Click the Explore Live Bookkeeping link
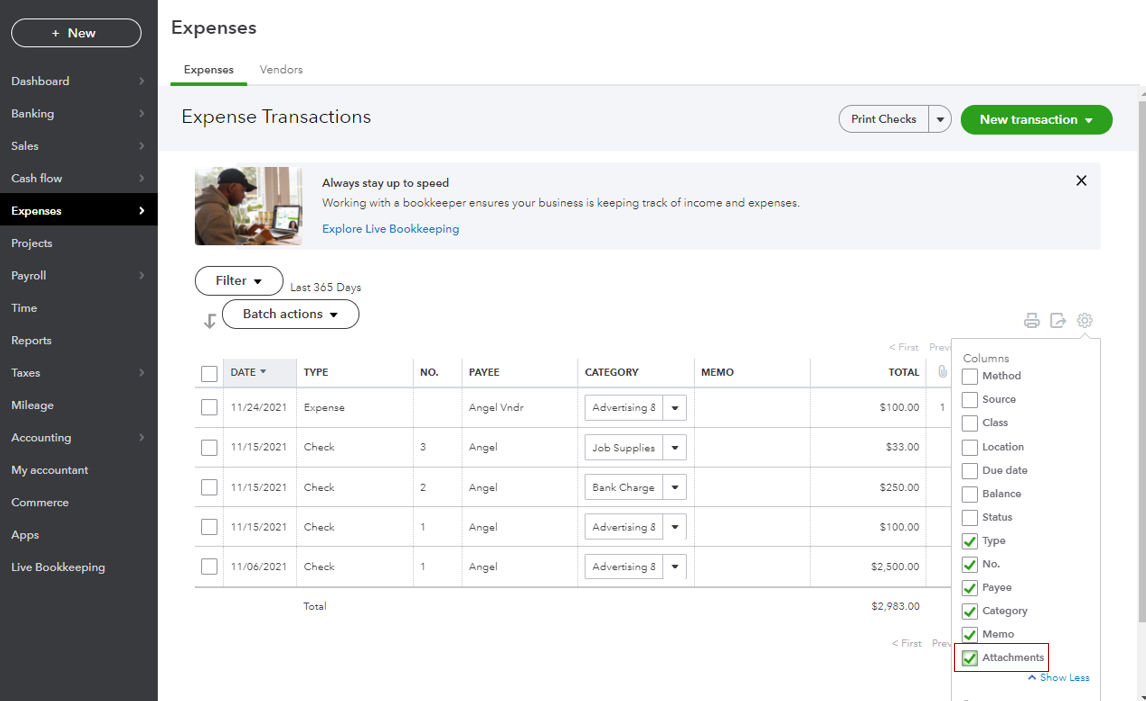Viewport: 1146px width, 701px height. [390, 229]
